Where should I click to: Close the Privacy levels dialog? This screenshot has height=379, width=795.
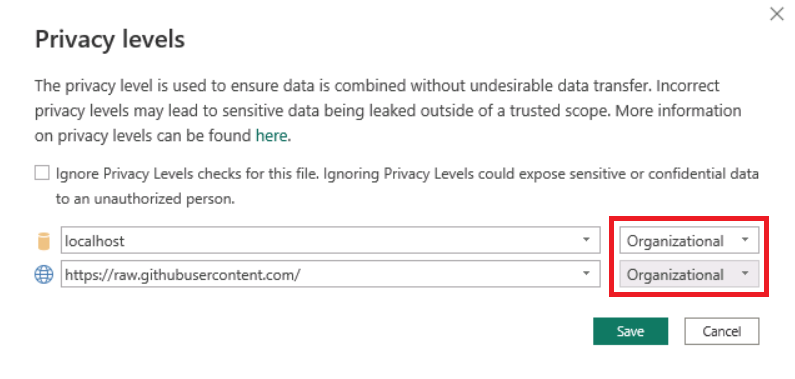tap(777, 14)
